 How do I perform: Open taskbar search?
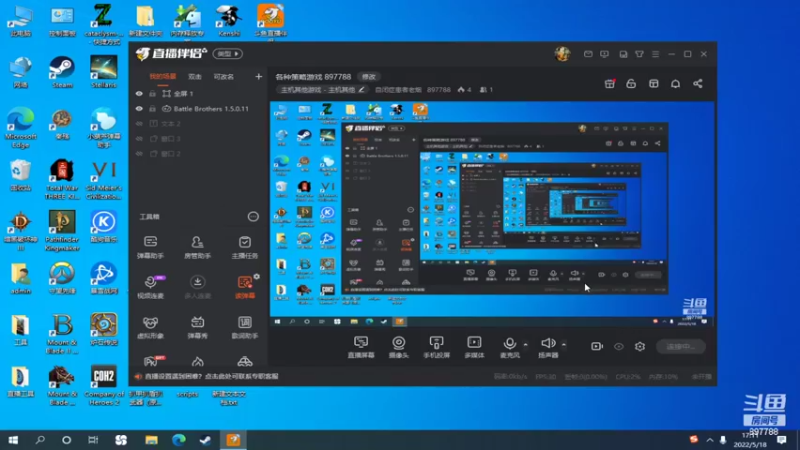pos(40,440)
